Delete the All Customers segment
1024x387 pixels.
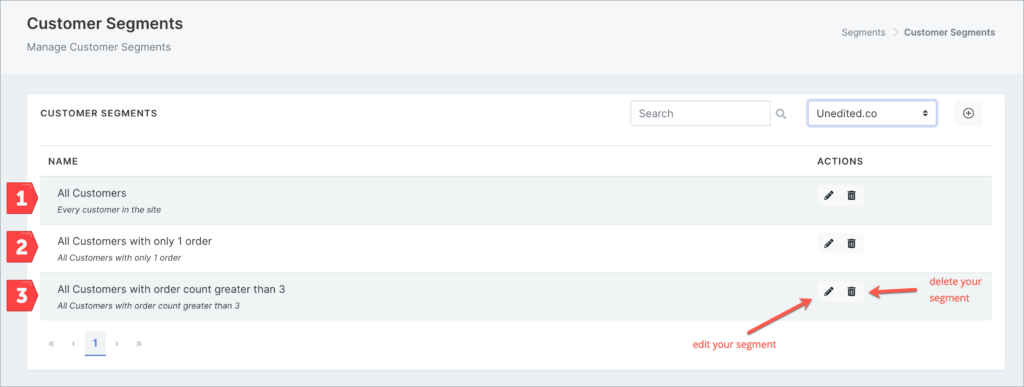point(852,195)
